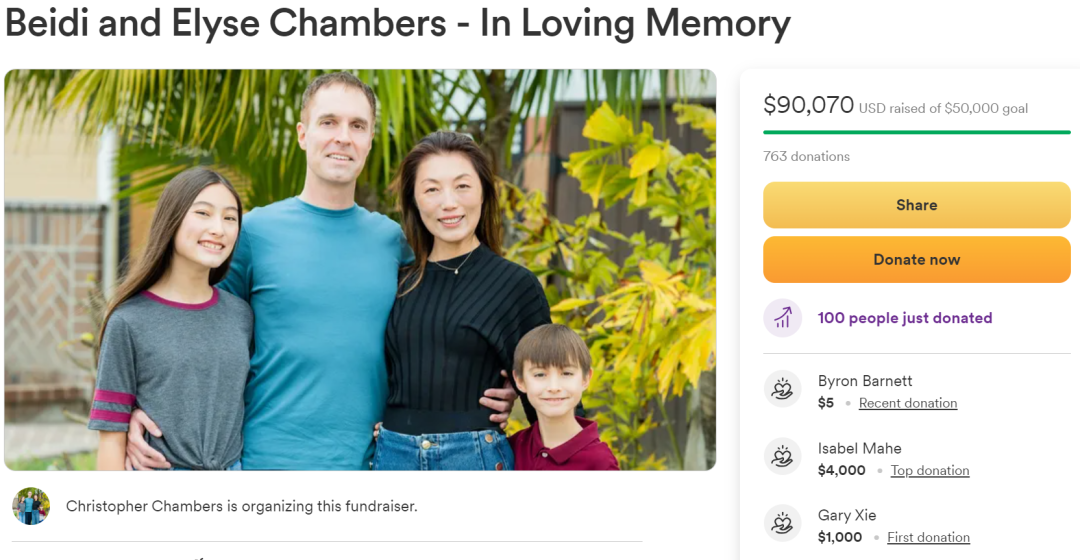The image size is (1080, 560).
Task: Click the Gary Xie donor name
Action: point(847,515)
